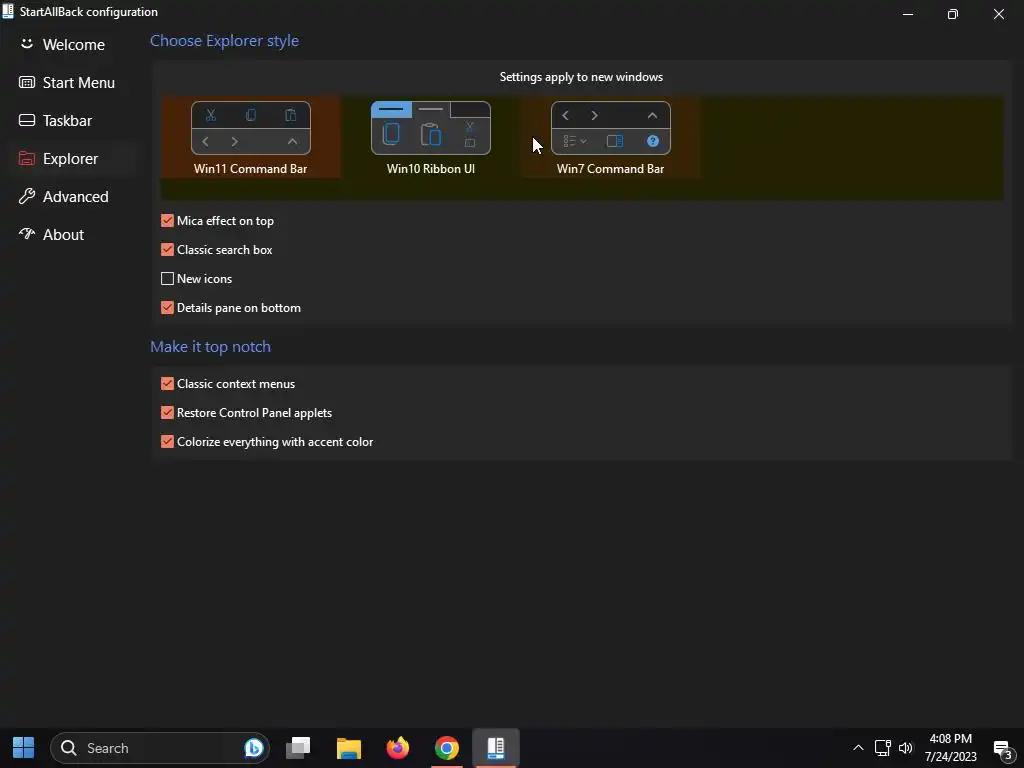Open Task View from taskbar
The height and width of the screenshot is (768, 1024).
tap(298, 748)
